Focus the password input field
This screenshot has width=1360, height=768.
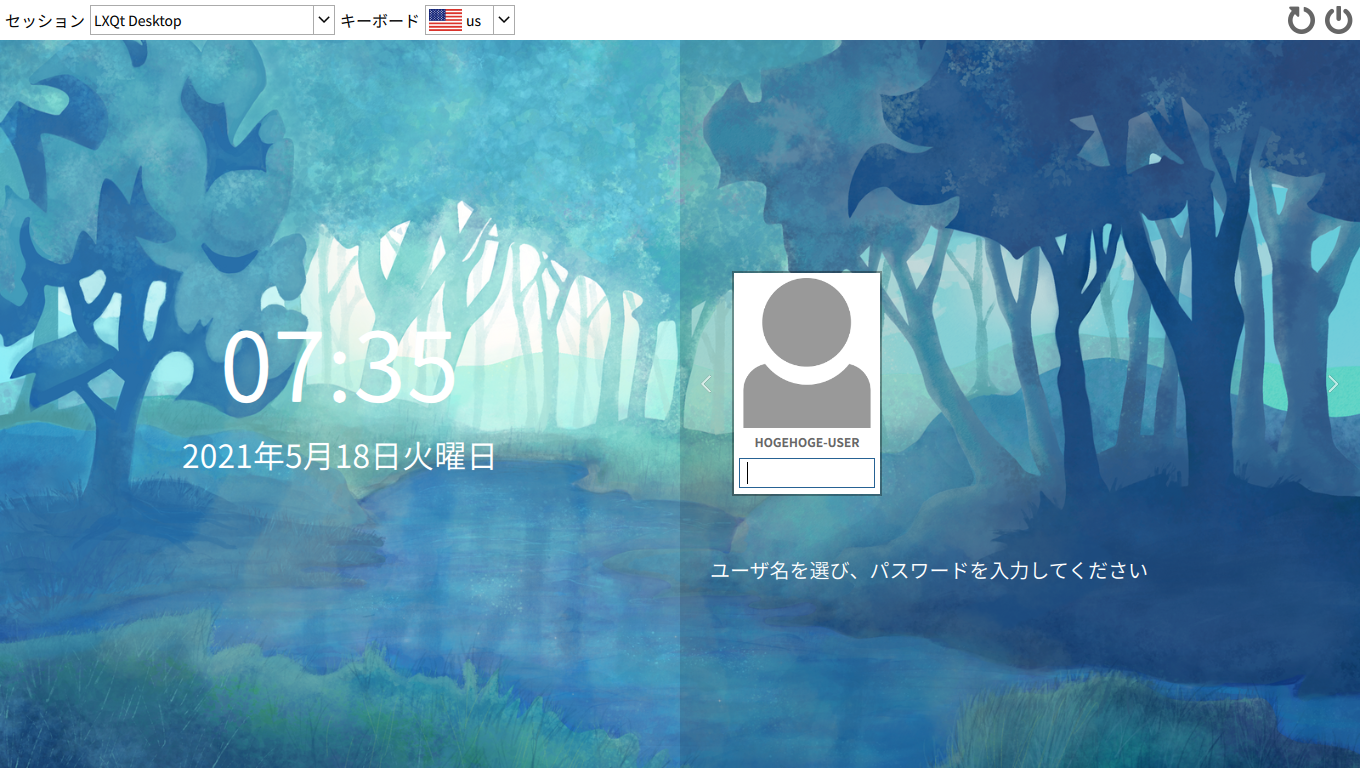tap(807, 473)
